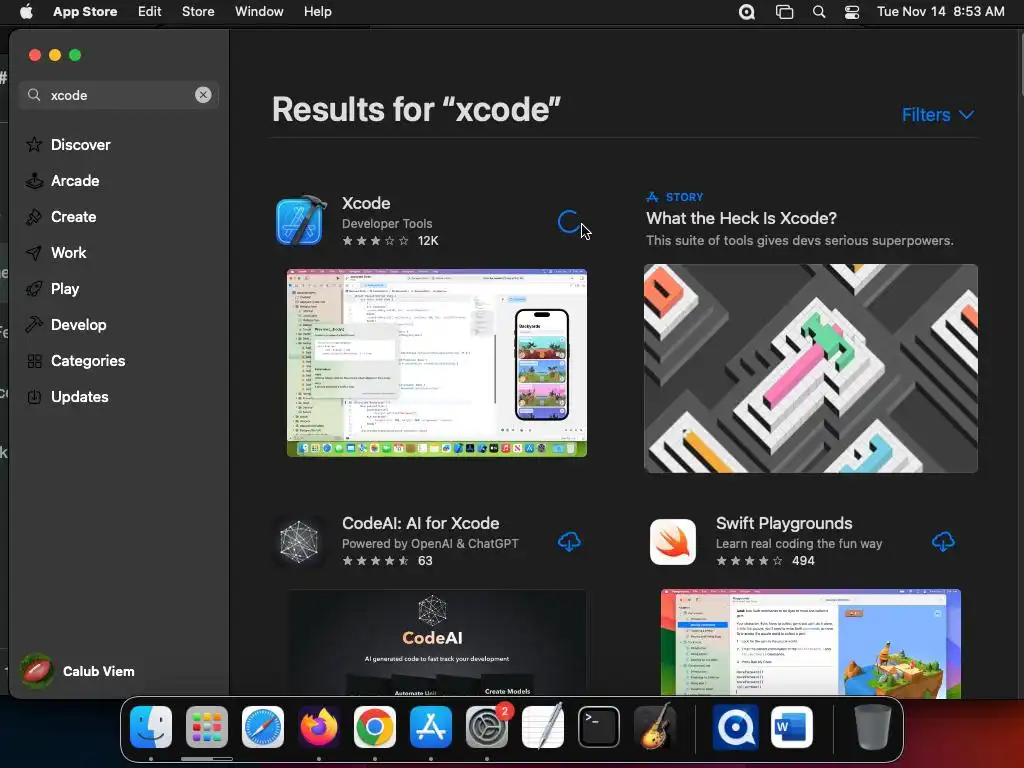Click the Stage Manager windows icon in menu bar

point(784,12)
